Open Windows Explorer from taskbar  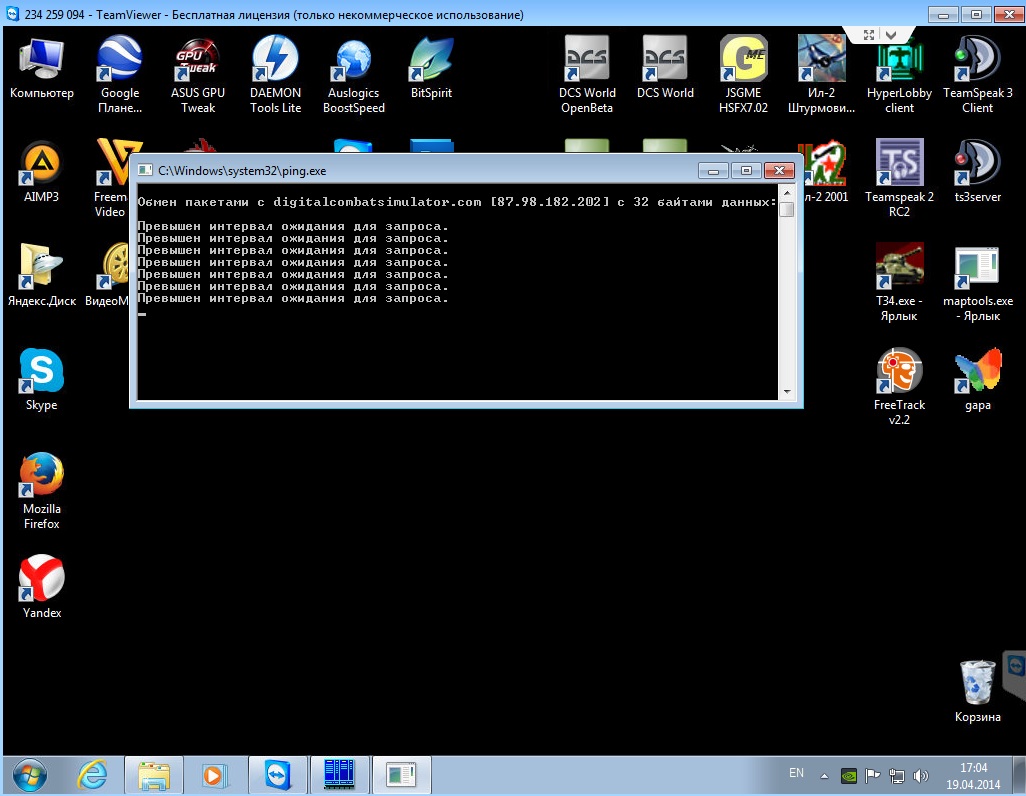(x=154, y=776)
